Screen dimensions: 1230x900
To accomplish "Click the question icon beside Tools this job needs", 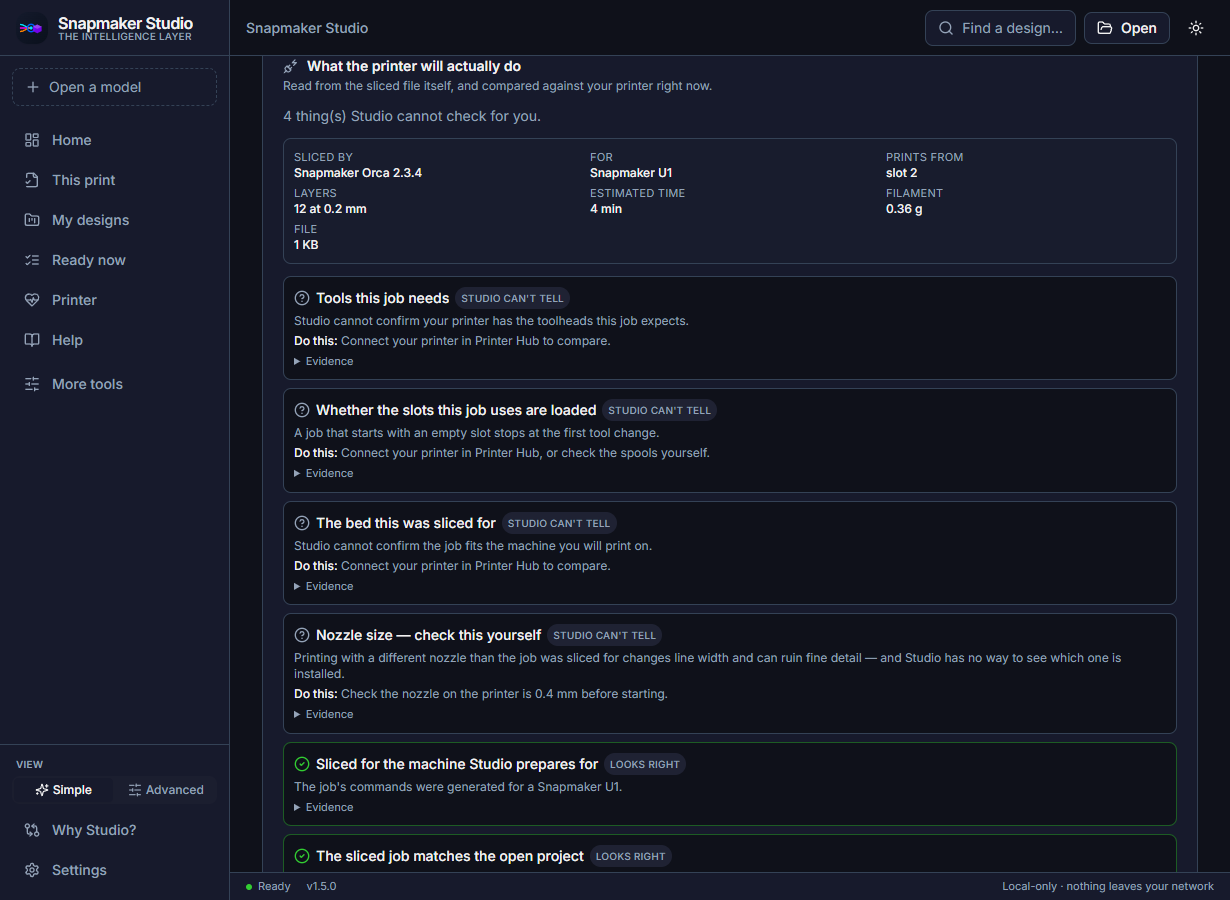I will 302,298.
